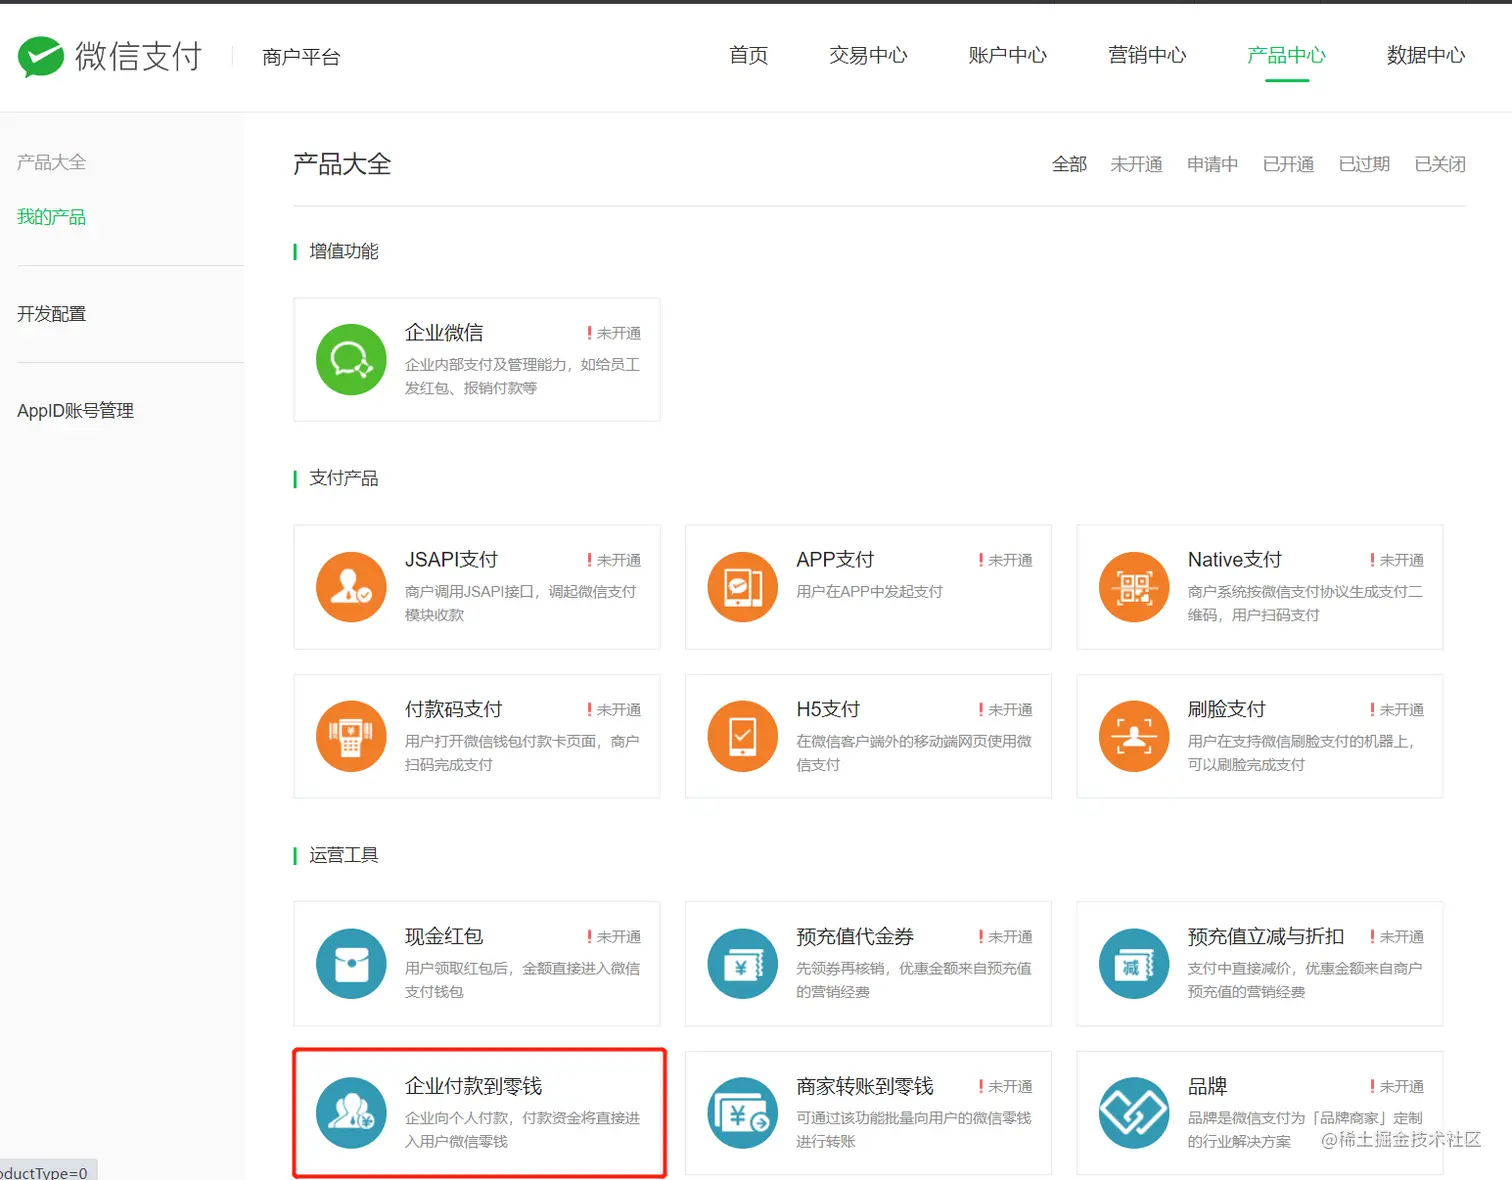Click the 产品大全 page heading
The width and height of the screenshot is (1512, 1180).
[342, 164]
